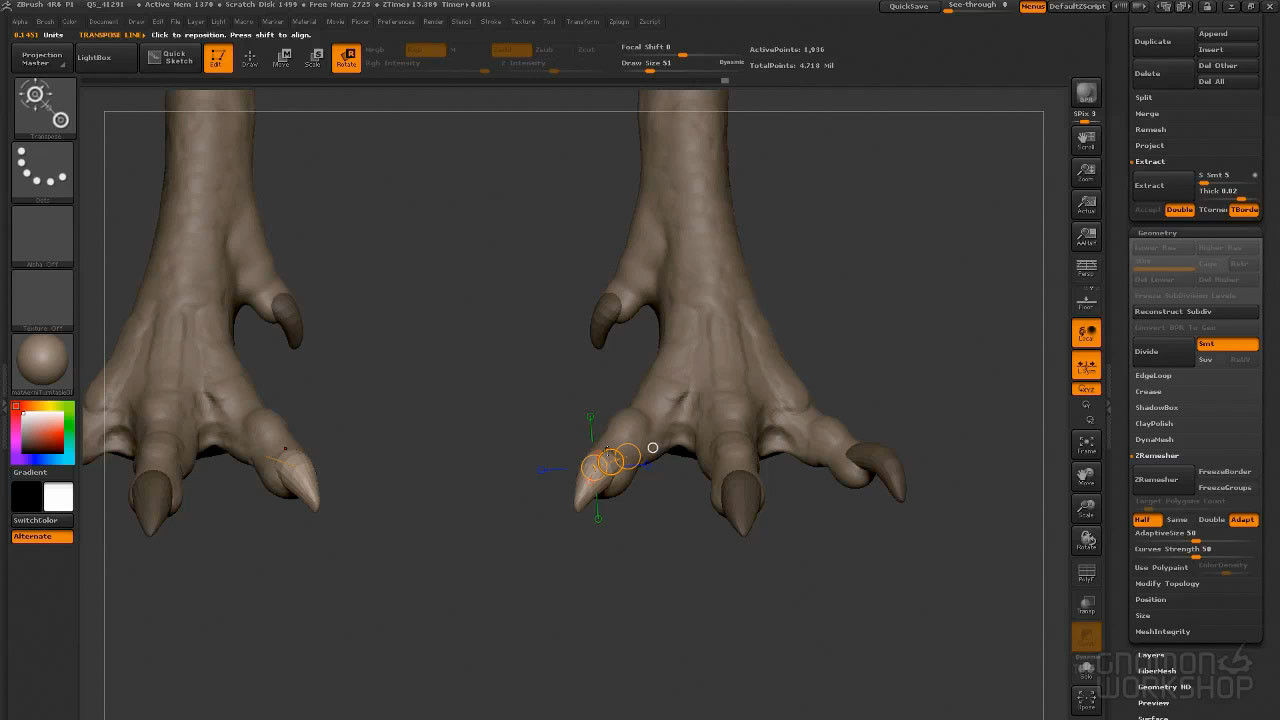1280x720 pixels.
Task: Toggle Persp perspective view
Action: coord(1086,268)
